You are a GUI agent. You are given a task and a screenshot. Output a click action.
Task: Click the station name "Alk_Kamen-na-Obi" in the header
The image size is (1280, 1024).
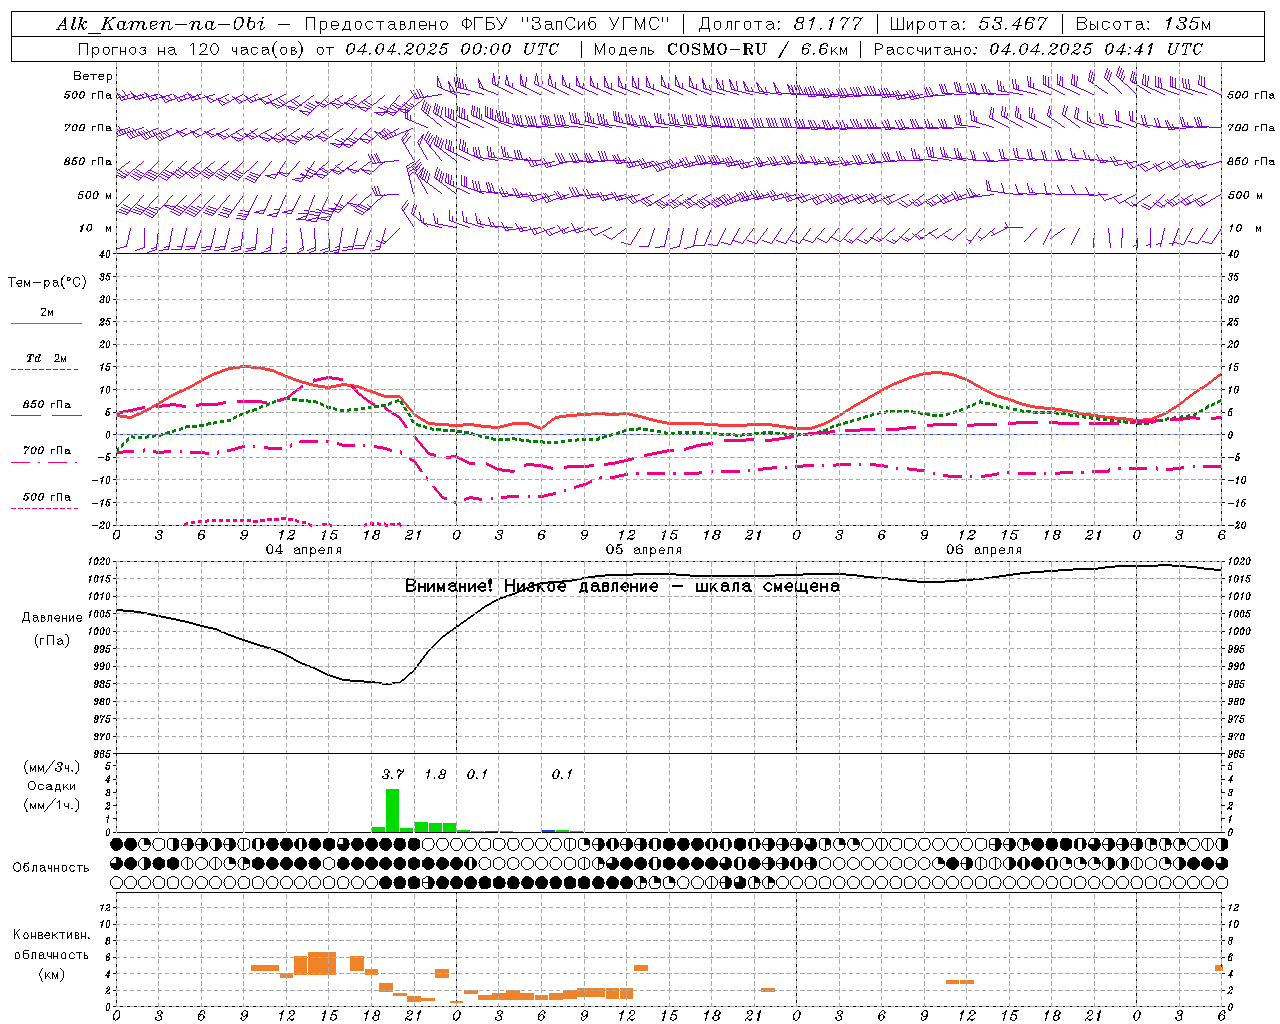coord(161,24)
